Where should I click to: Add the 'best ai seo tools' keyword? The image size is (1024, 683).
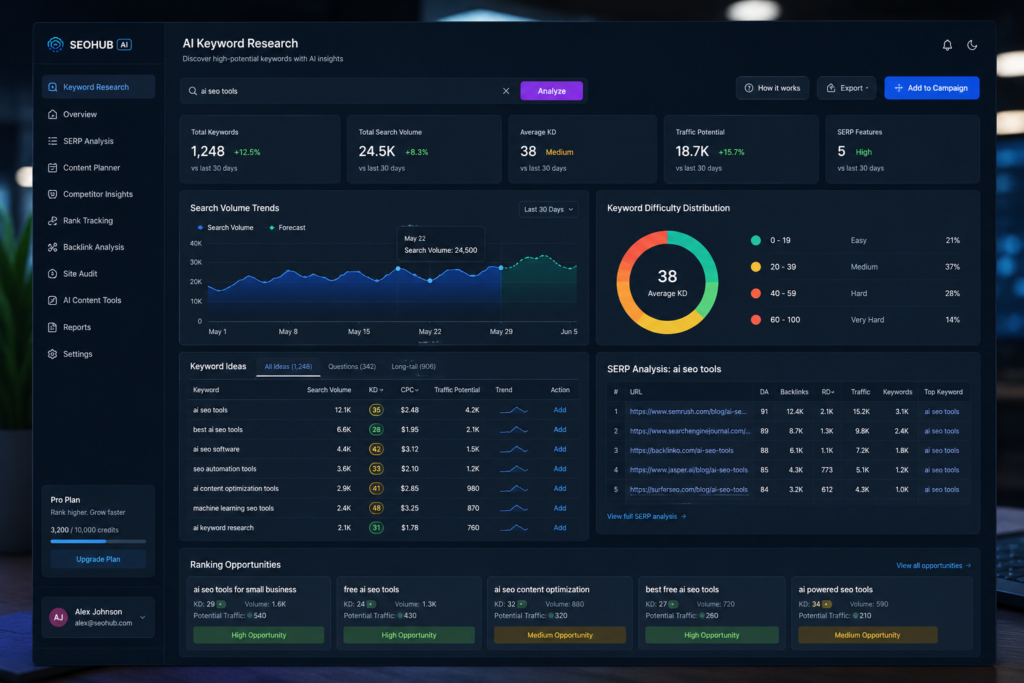560,430
